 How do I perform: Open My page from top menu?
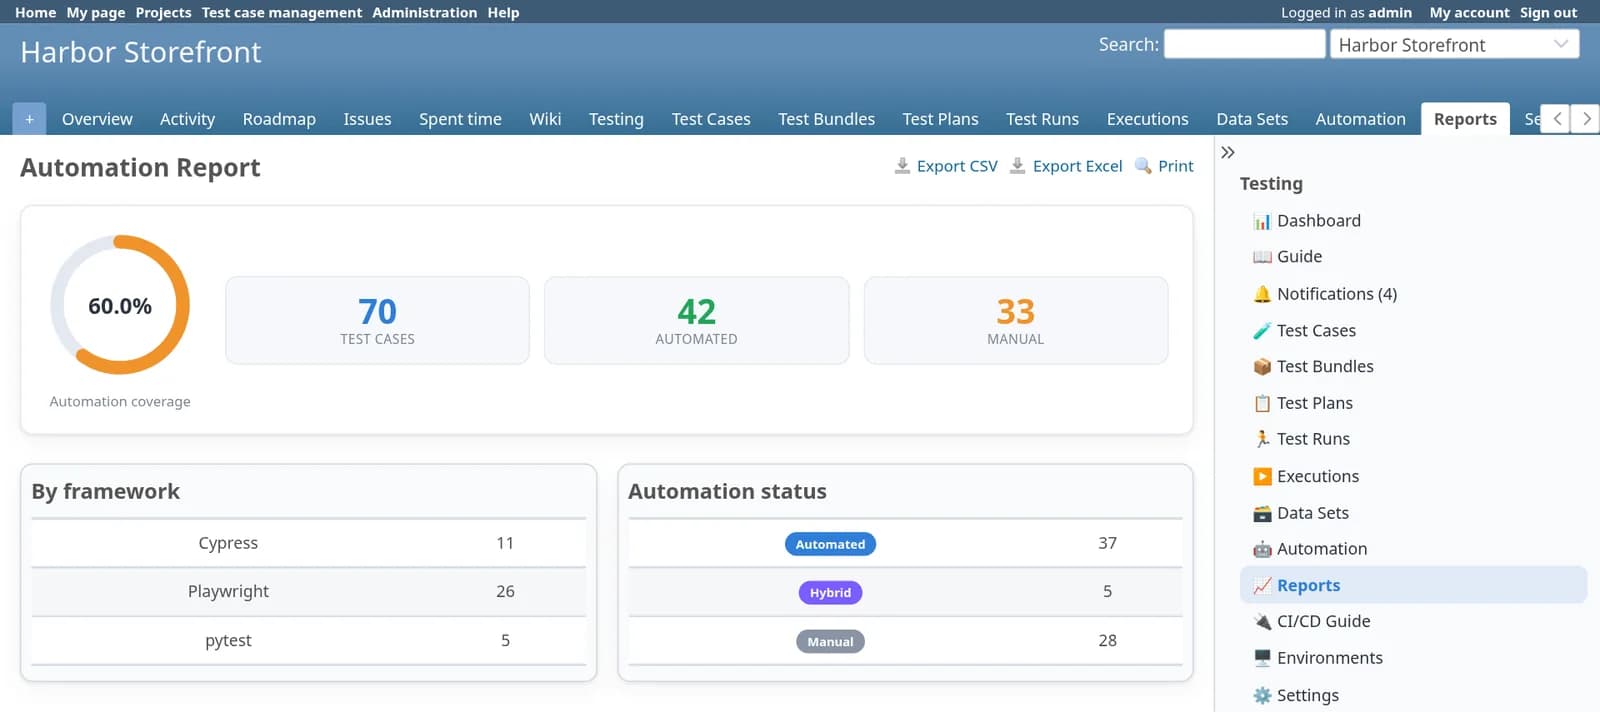[96, 12]
